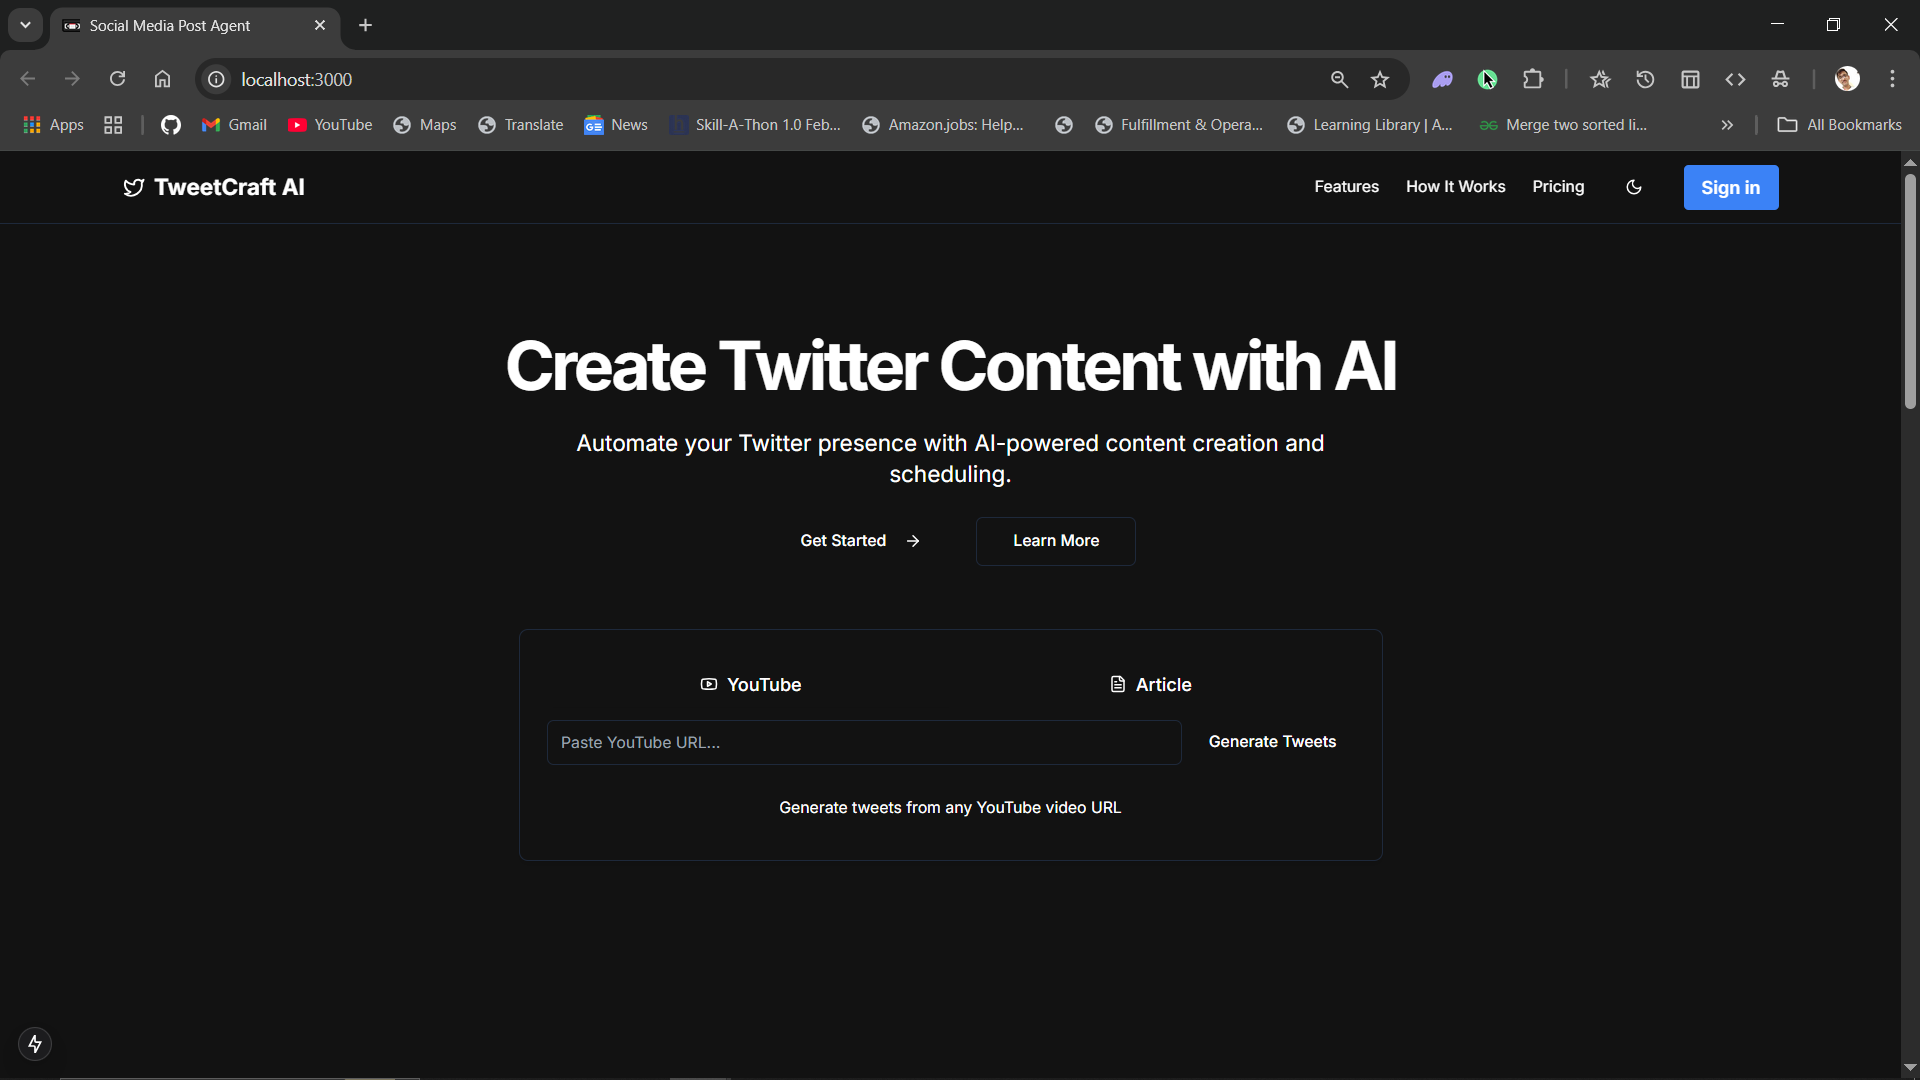Expand hidden bookmarks chevron
Image resolution: width=1920 pixels, height=1080 pixels.
click(x=1727, y=125)
